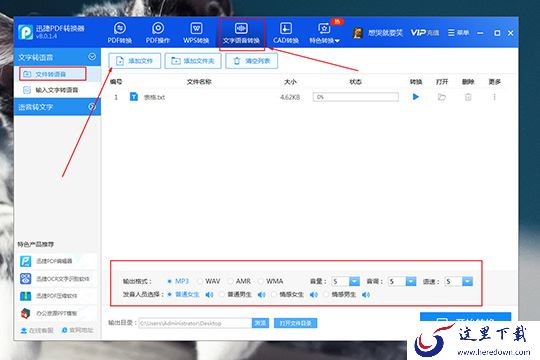
Task: Click the 在线客服 support link
Action: click(37, 330)
